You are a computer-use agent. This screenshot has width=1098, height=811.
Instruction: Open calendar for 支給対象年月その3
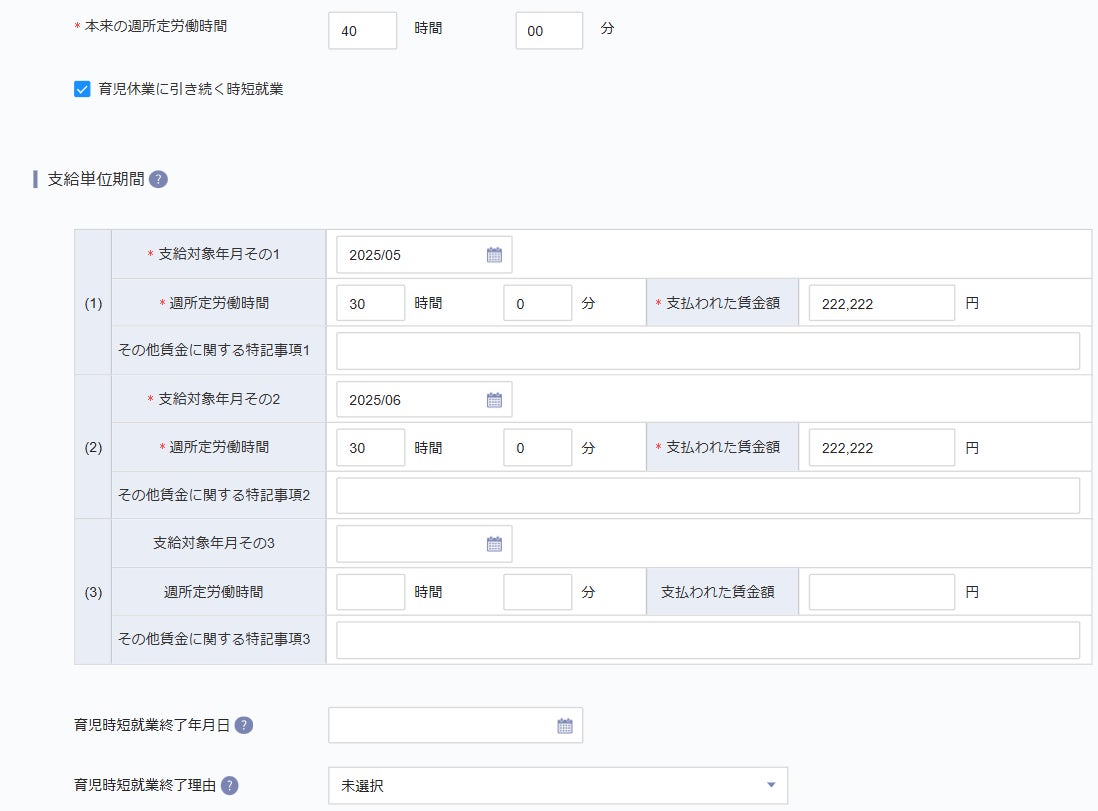pos(494,544)
